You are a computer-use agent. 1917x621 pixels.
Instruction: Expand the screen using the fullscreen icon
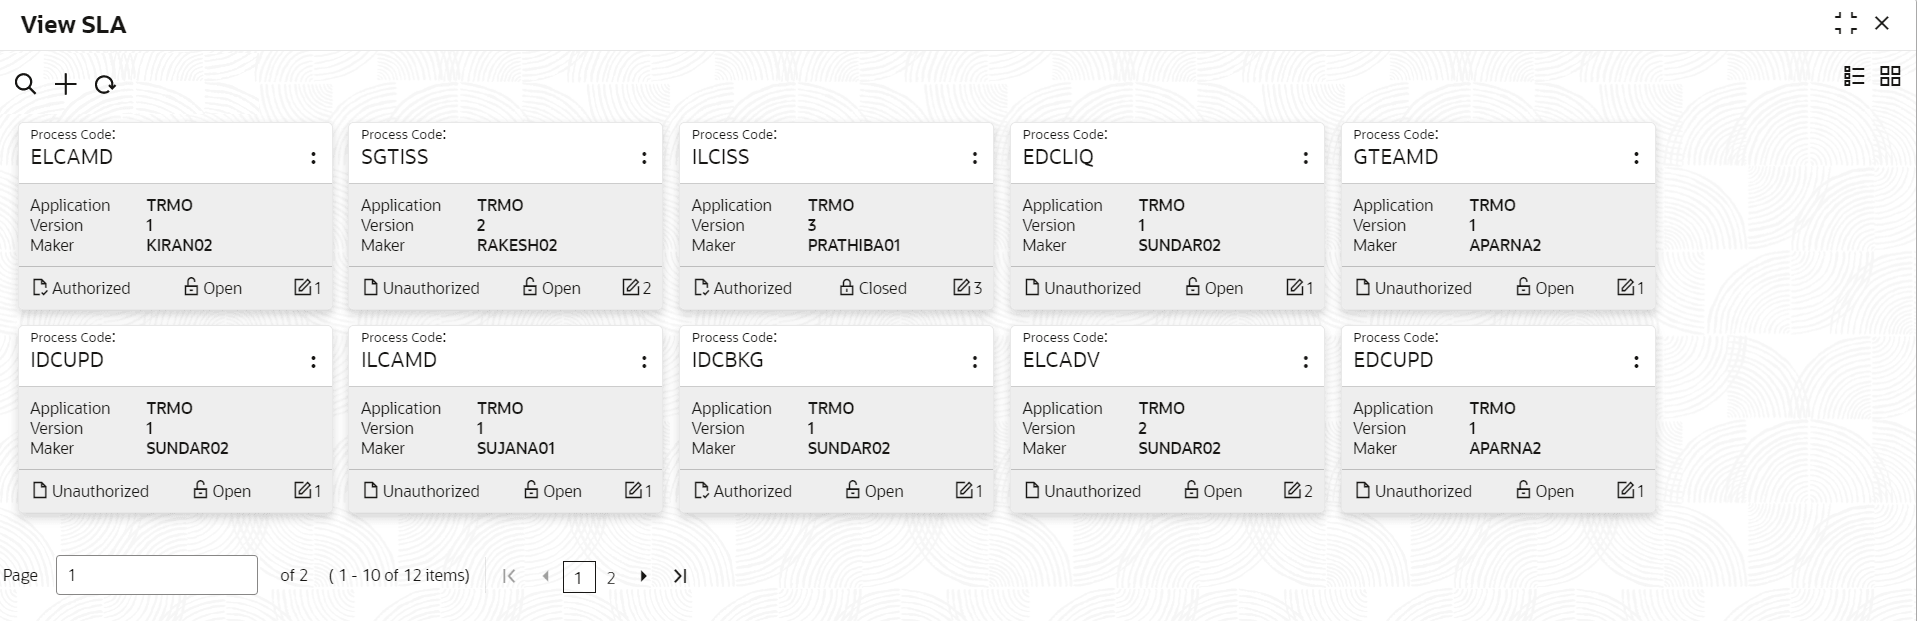coord(1844,23)
